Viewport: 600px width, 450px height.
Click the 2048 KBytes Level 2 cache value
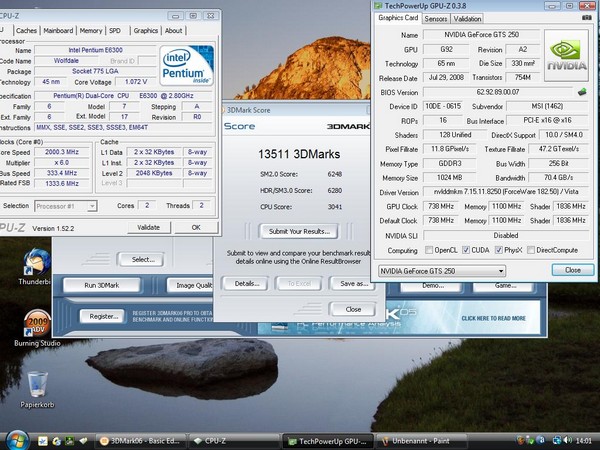click(x=154, y=173)
